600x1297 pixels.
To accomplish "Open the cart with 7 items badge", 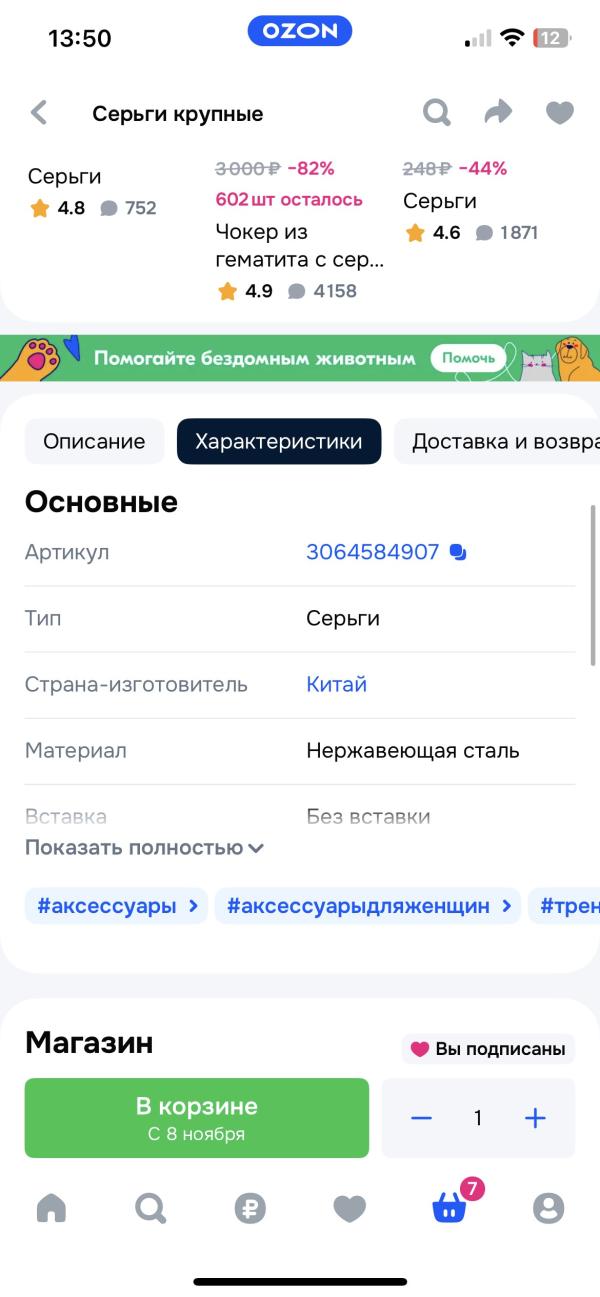I will (449, 1208).
